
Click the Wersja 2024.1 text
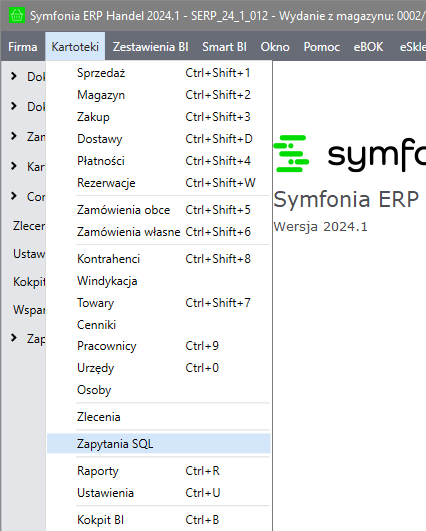(x=320, y=227)
